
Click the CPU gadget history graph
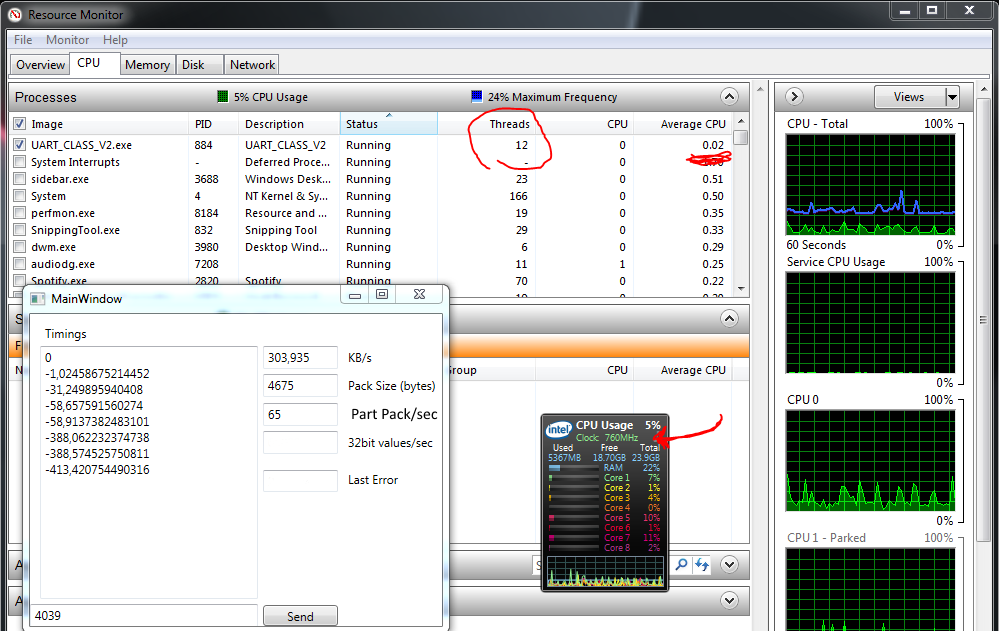[x=605, y=571]
